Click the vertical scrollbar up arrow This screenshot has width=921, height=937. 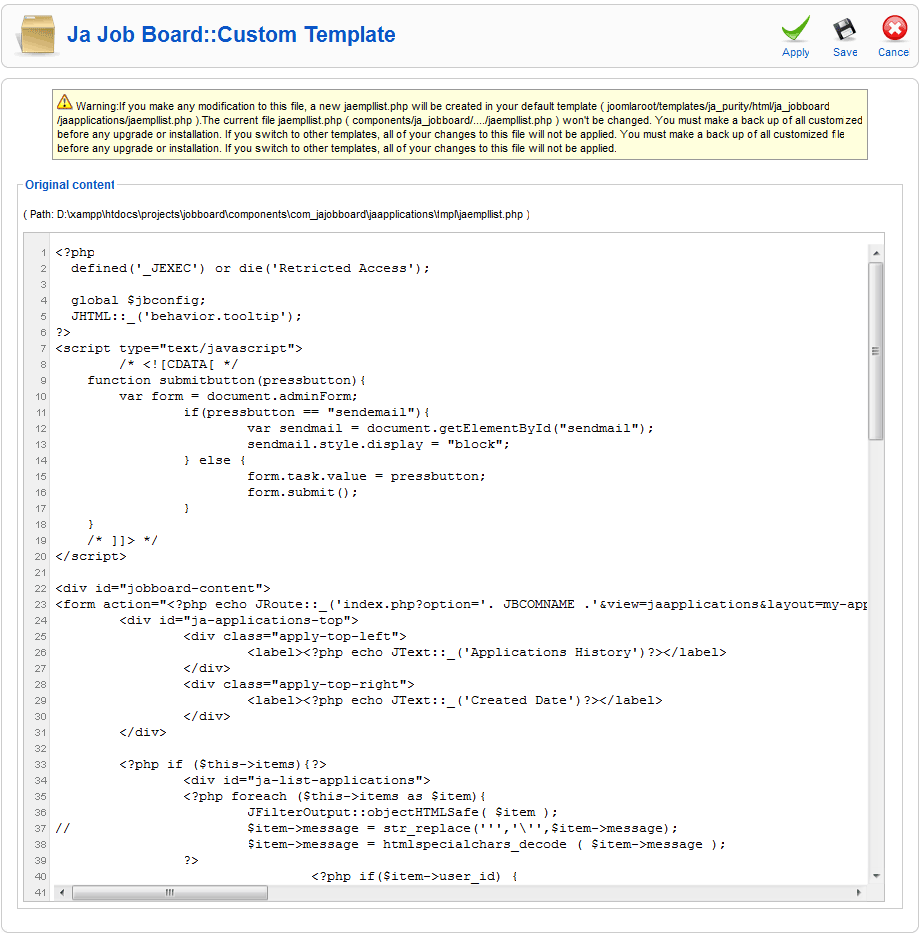pos(876,253)
